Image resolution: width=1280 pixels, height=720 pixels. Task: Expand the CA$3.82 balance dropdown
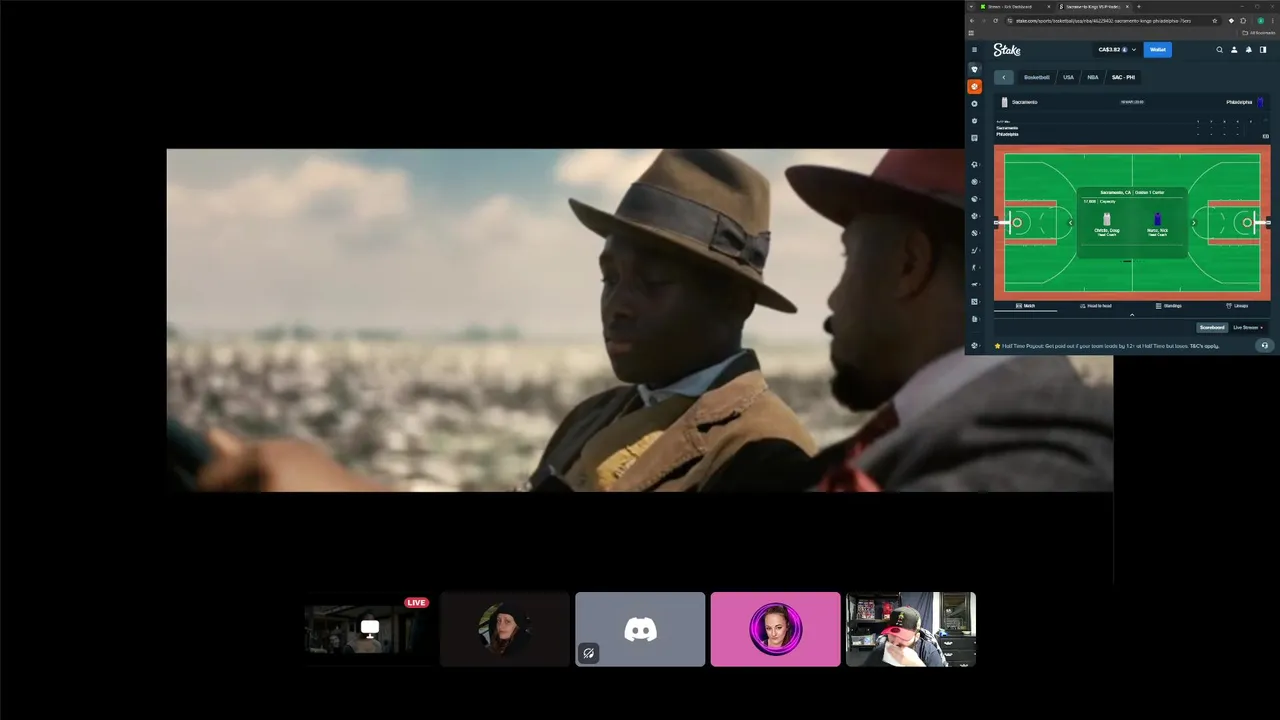[x=1134, y=50]
